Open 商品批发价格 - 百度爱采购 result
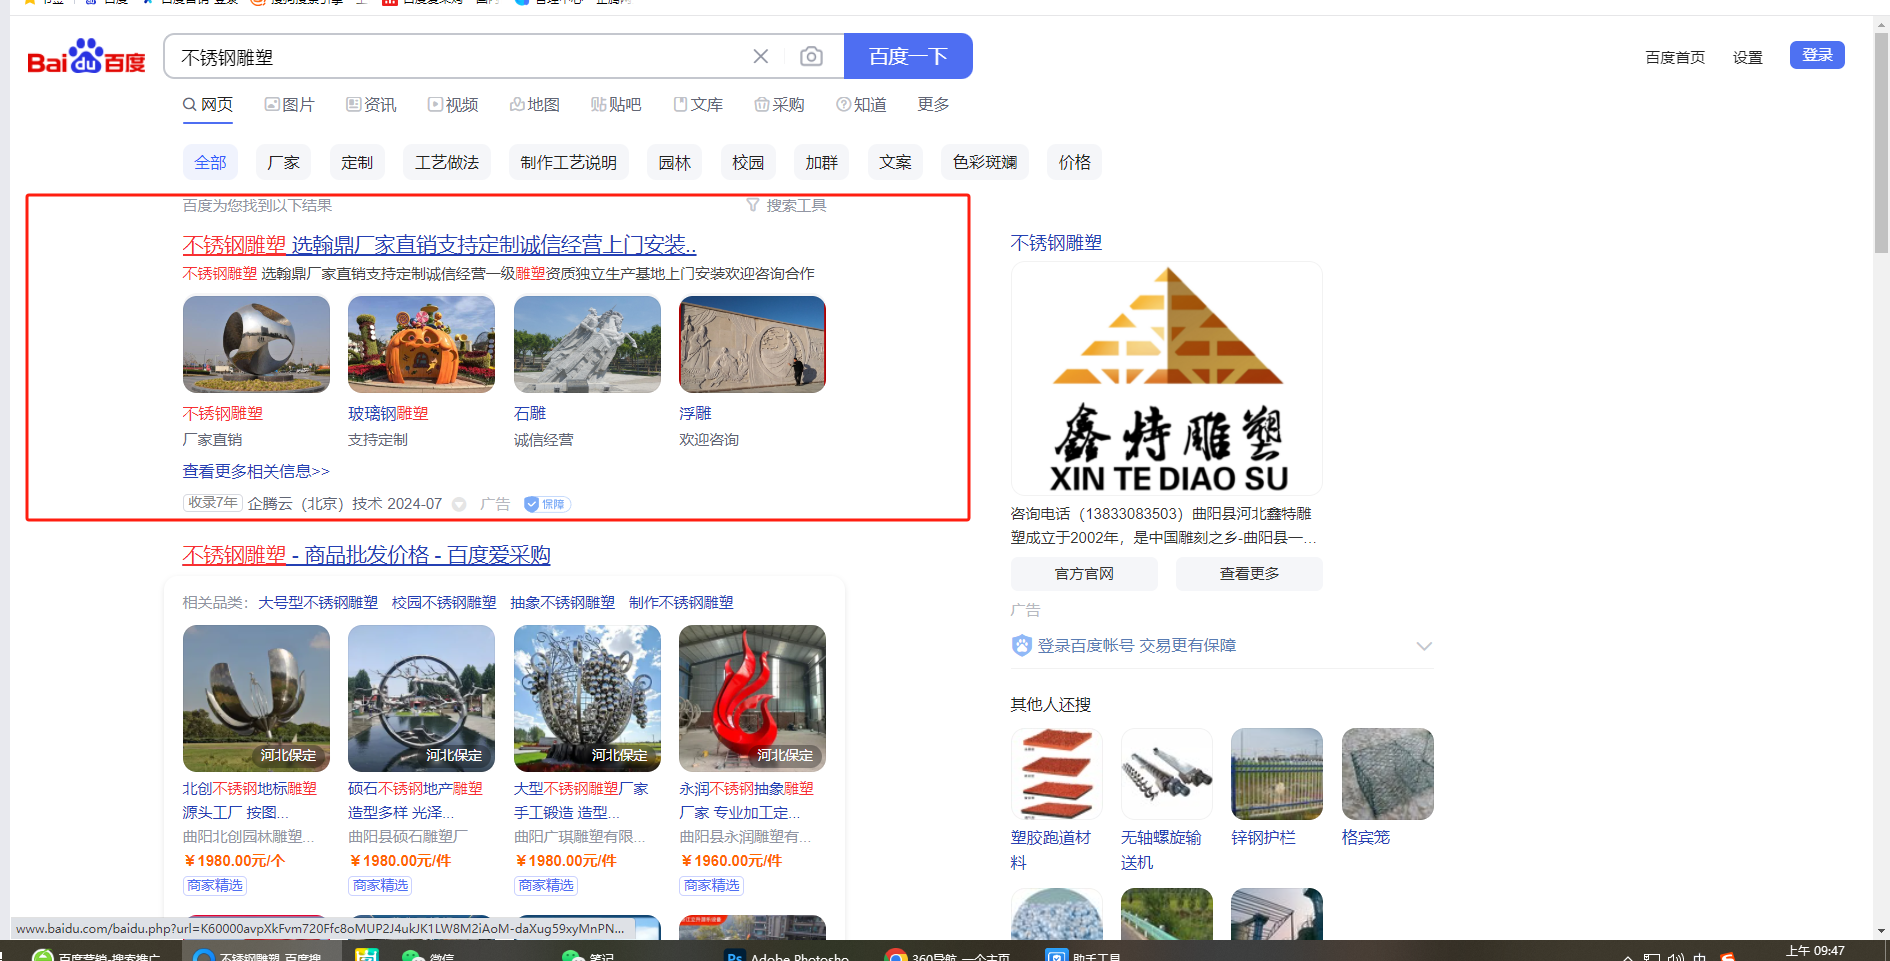Viewport: 1890px width, 961px height. point(366,555)
